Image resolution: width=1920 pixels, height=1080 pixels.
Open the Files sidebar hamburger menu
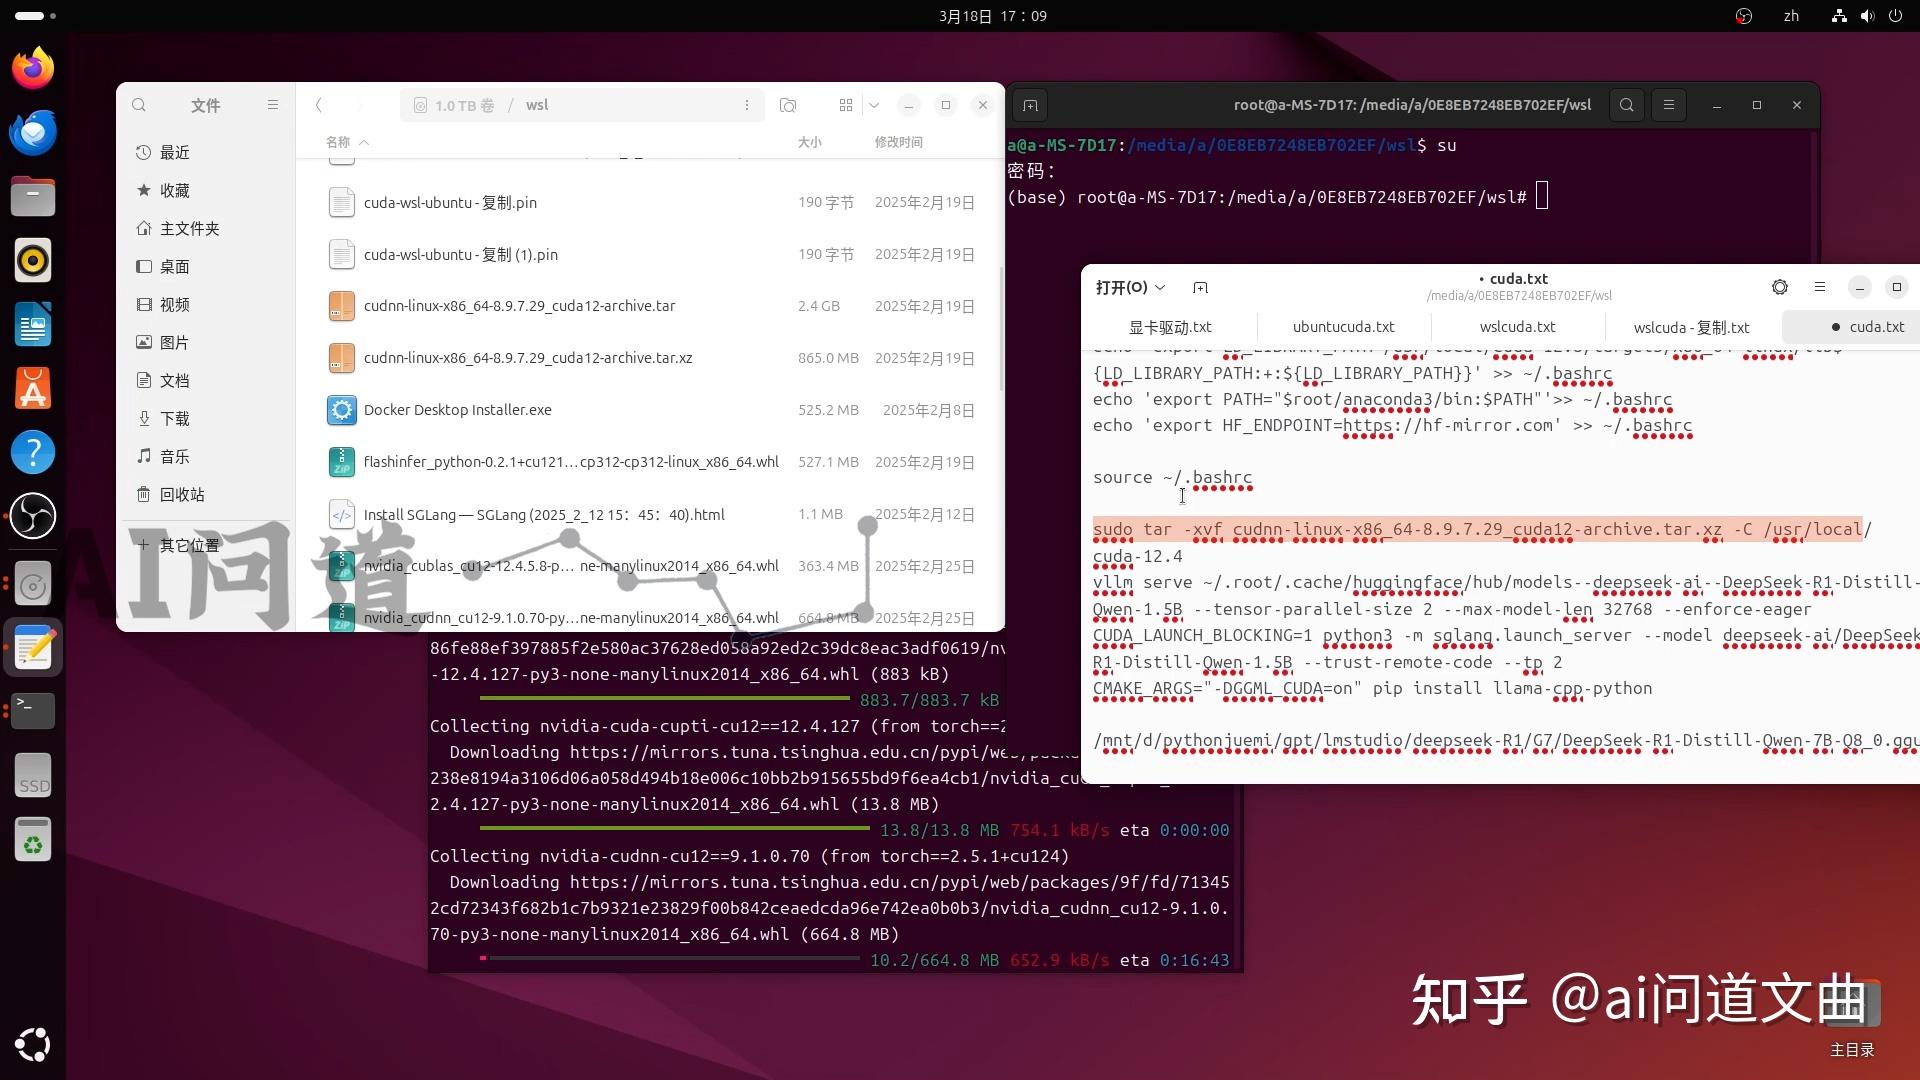point(272,105)
